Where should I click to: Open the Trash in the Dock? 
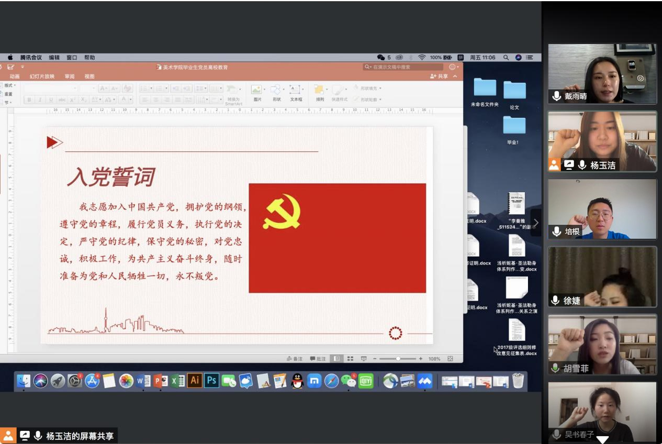tap(518, 381)
